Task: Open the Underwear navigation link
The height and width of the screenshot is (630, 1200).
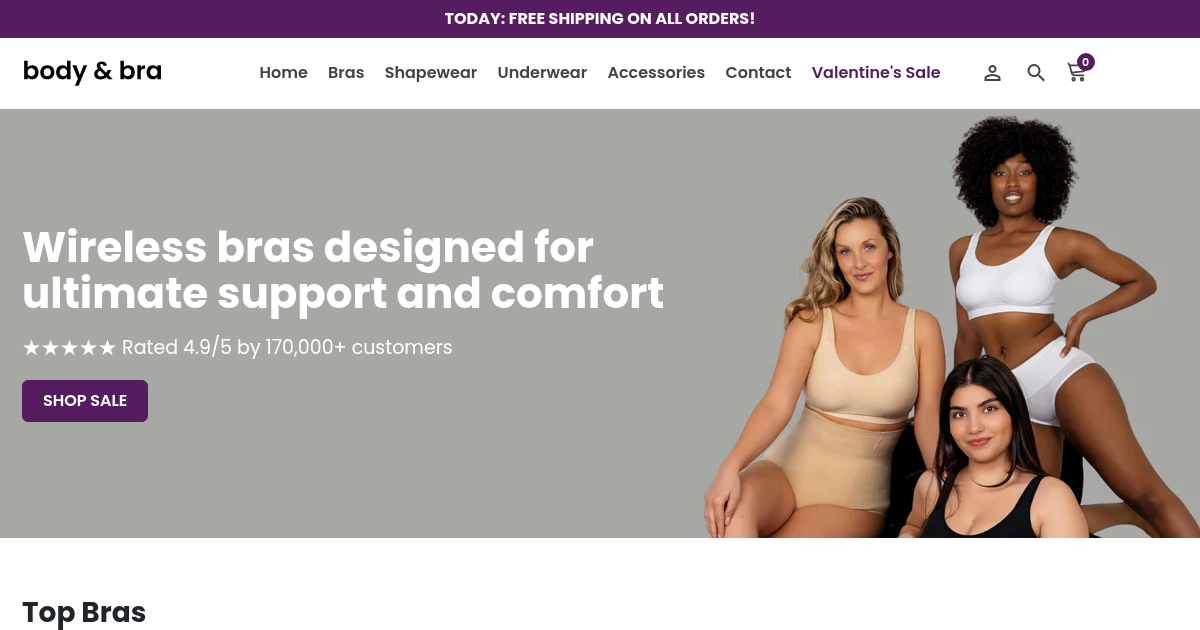Action: (x=542, y=72)
